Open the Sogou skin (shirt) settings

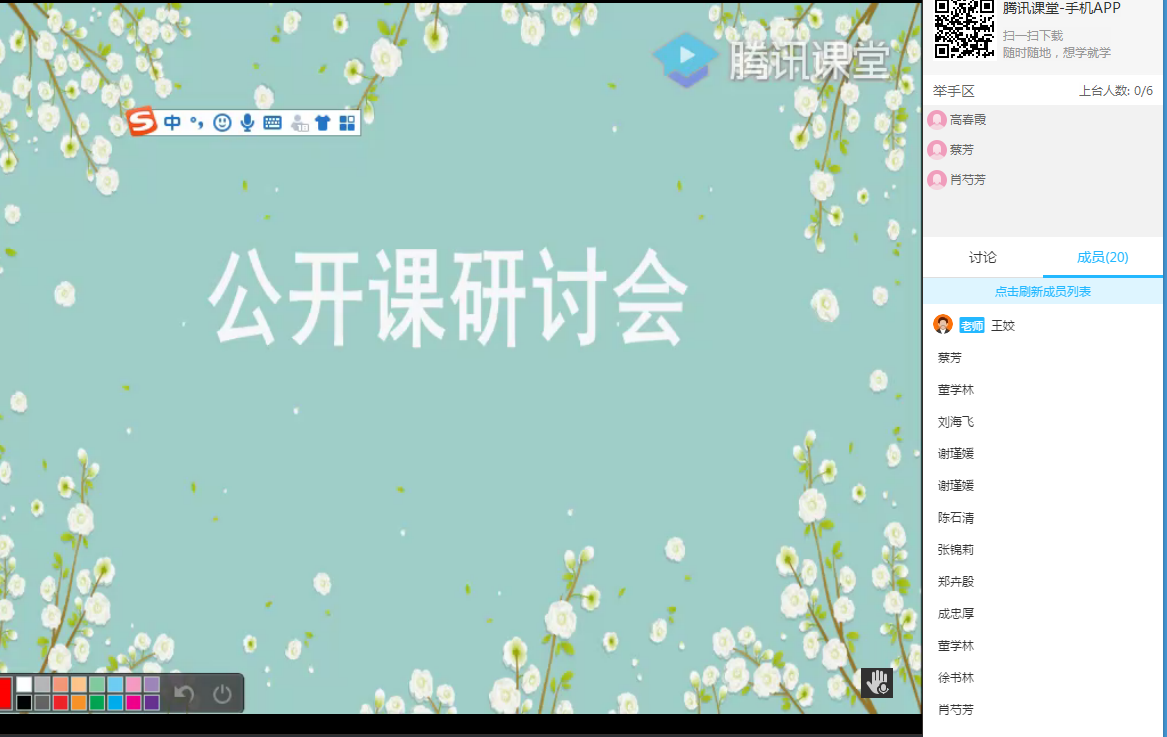point(321,122)
